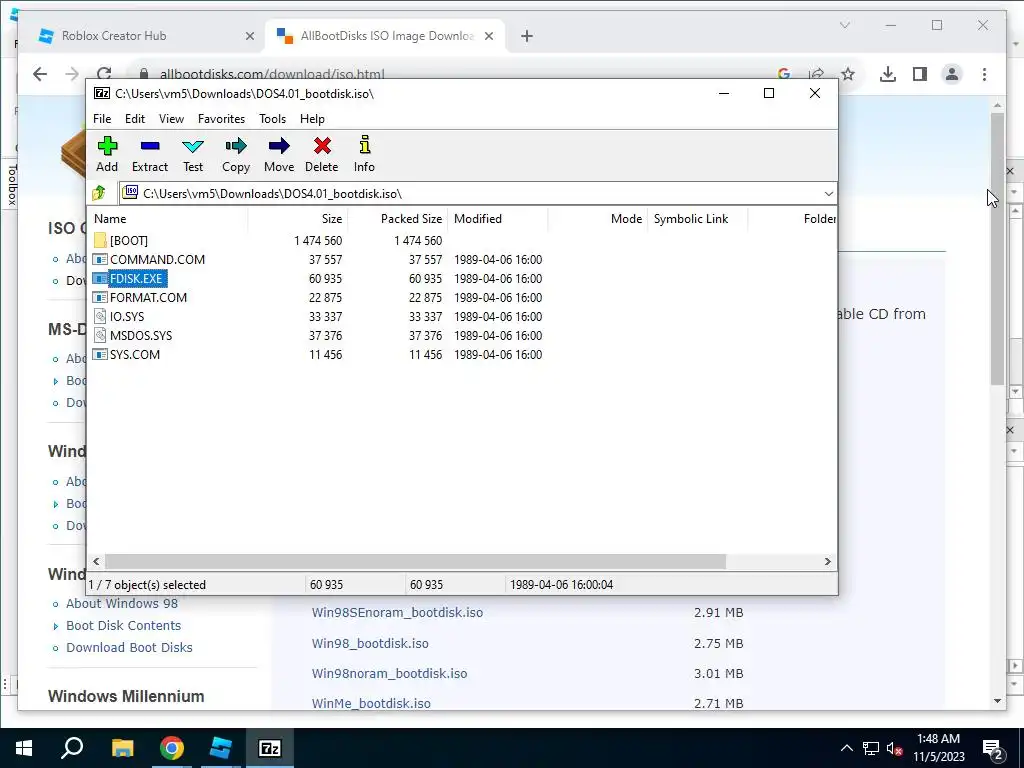Screen dimensions: 1024x768
Task: Download Win98SEnoram_bootdisk.iso link
Action: 397,613
